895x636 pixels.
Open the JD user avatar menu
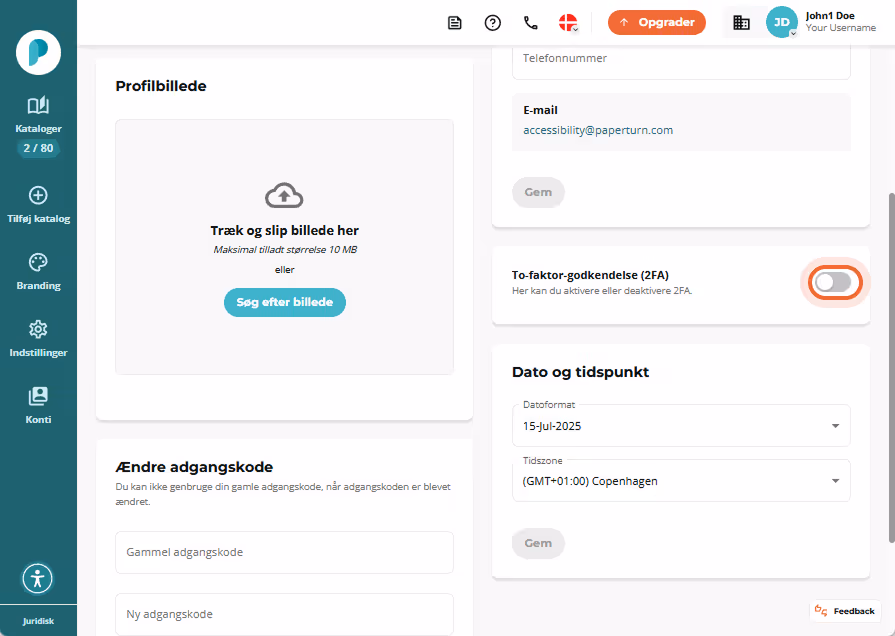(x=781, y=22)
